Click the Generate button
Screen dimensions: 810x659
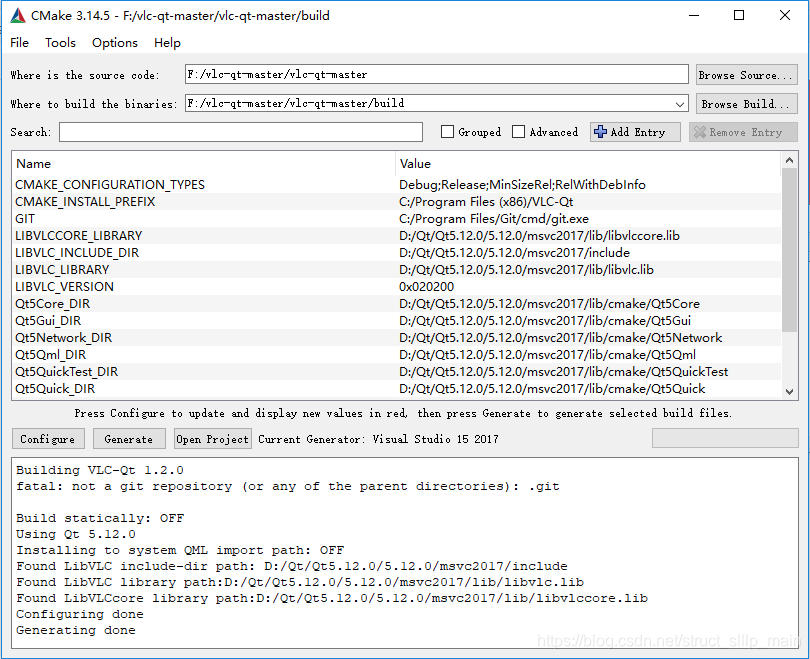[x=129, y=439]
